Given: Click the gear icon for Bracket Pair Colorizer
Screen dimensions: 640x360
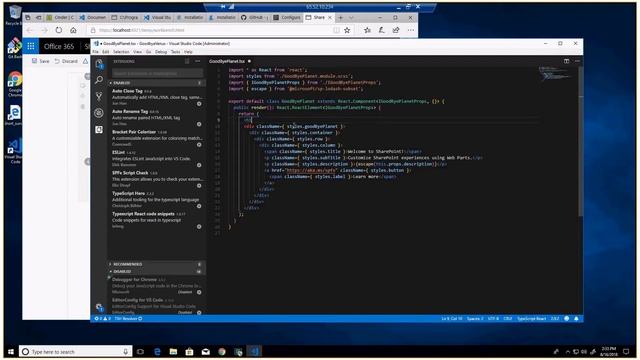Looking at the screenshot, I should [x=199, y=144].
